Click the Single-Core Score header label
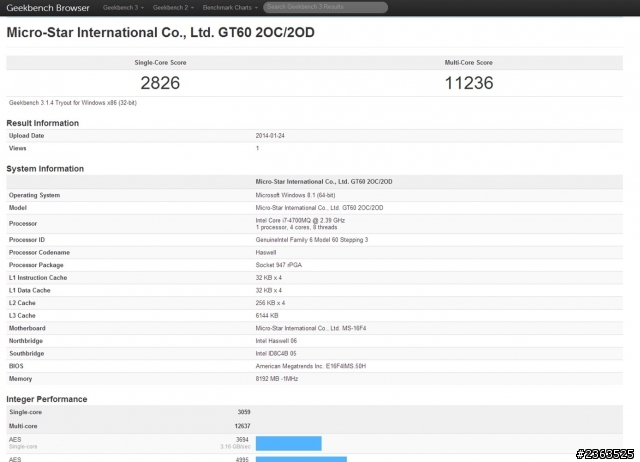The image size is (640, 462). (160, 62)
